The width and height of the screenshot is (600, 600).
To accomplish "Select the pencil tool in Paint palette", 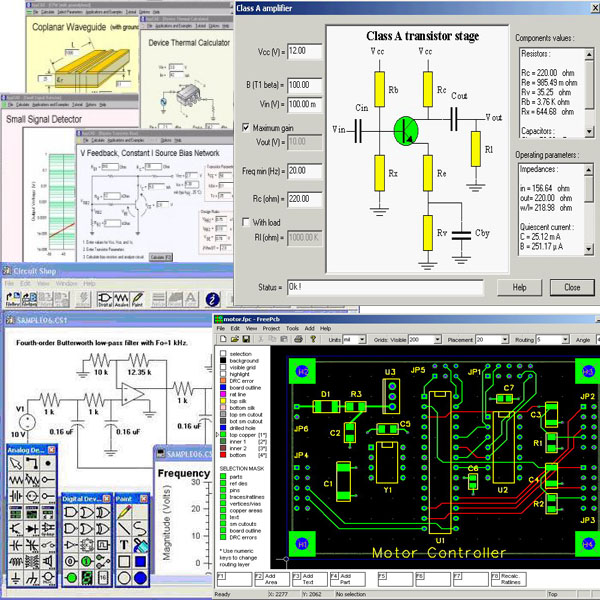I will click(124, 511).
